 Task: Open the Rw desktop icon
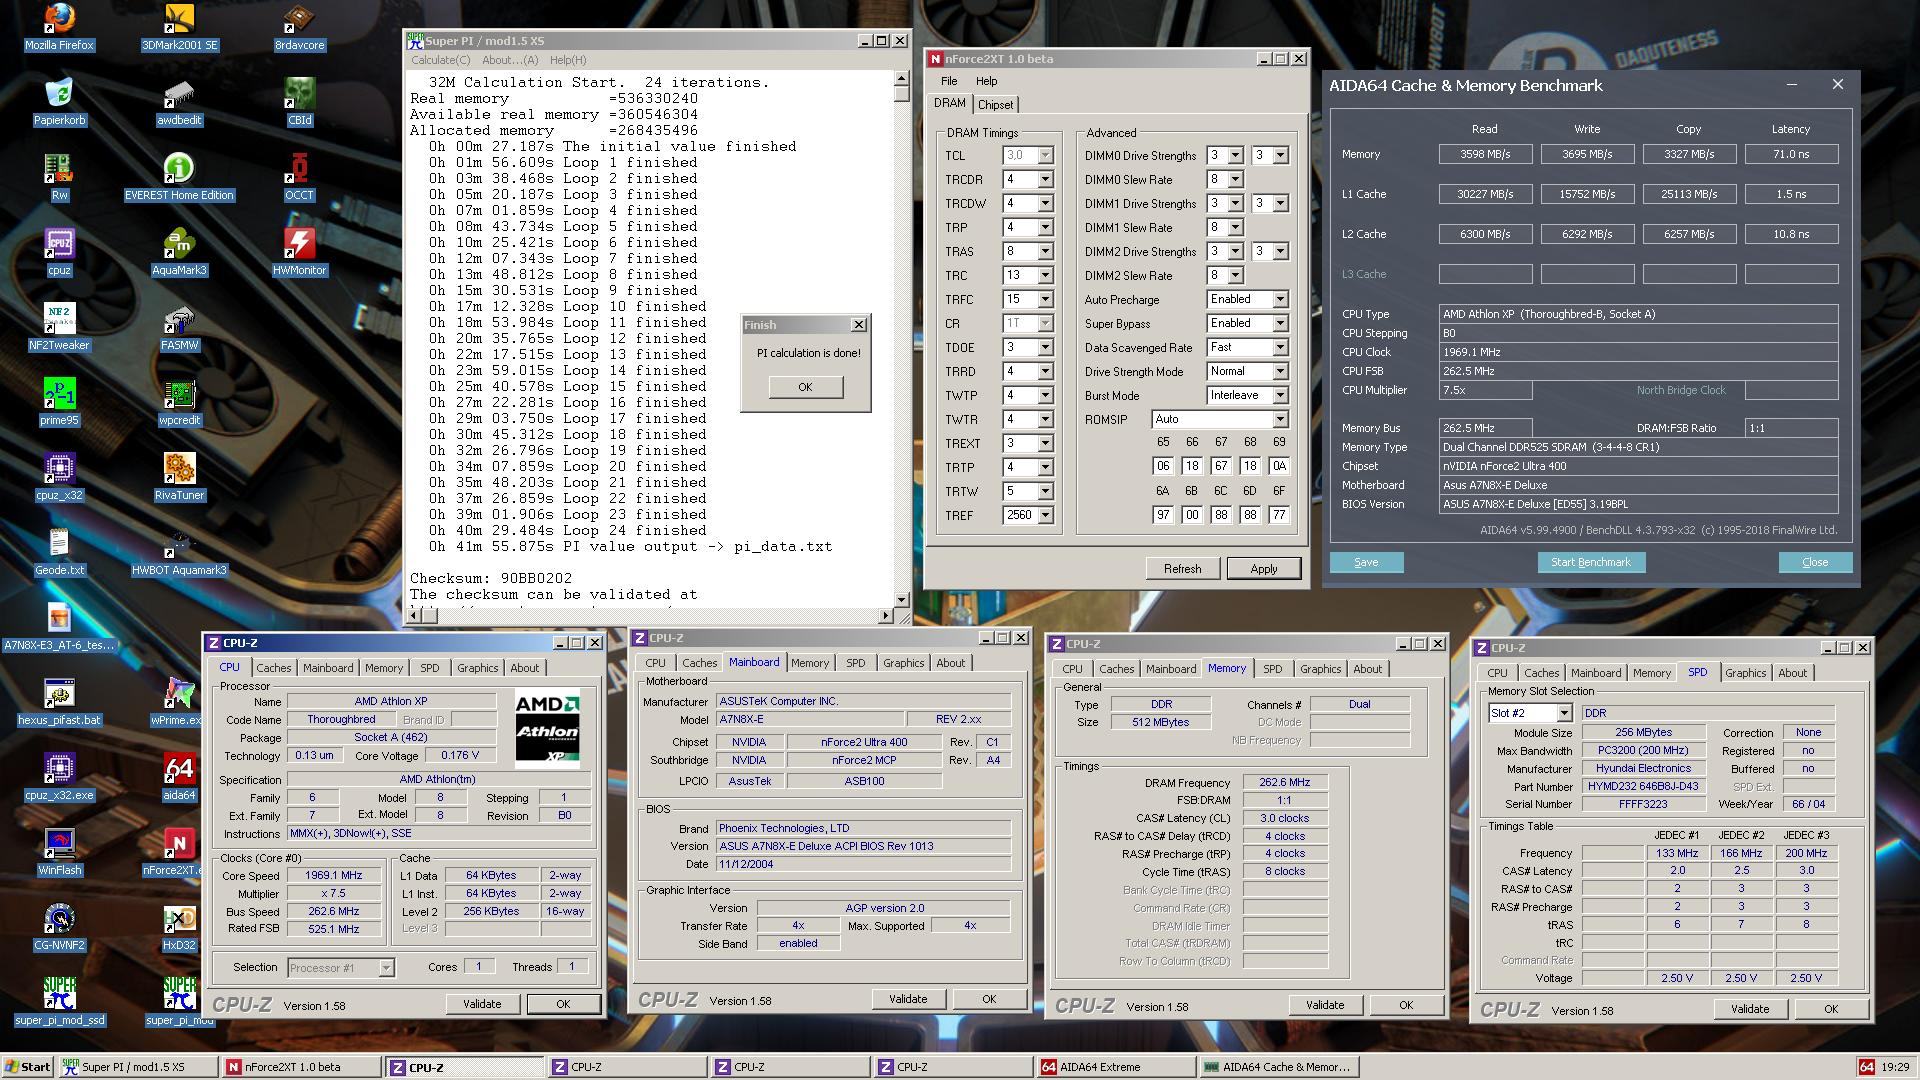[59, 177]
